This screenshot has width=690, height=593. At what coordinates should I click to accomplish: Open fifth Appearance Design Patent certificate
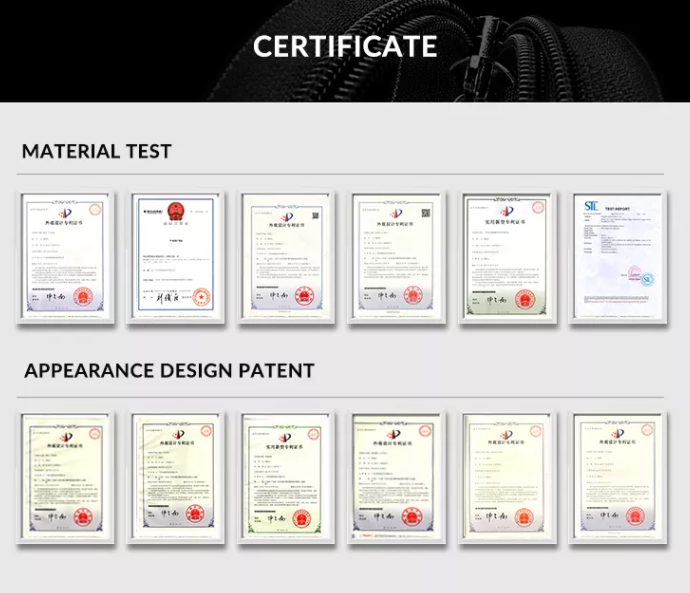(507, 477)
